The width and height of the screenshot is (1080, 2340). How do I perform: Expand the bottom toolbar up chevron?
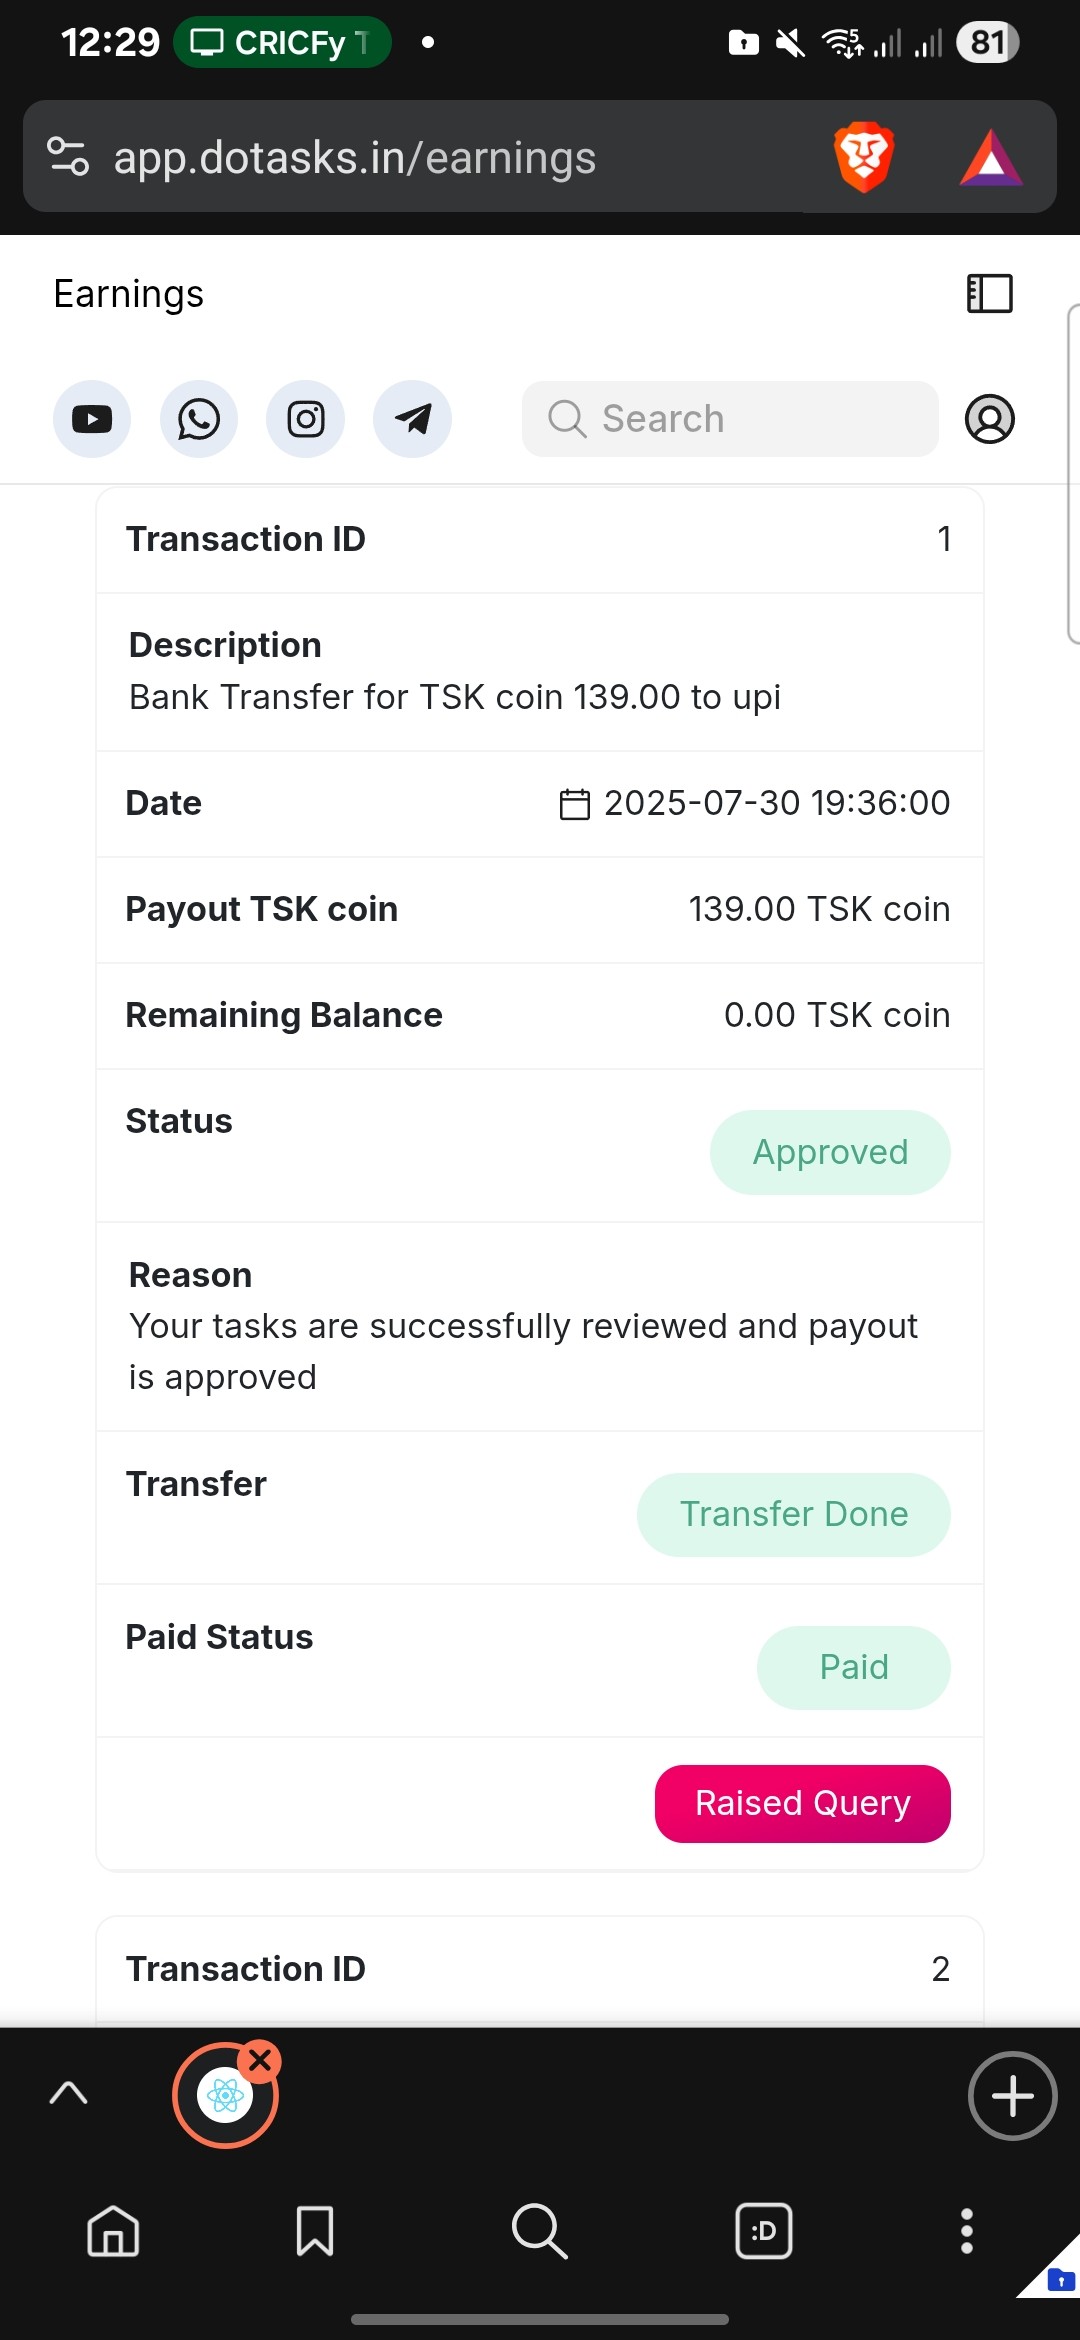click(x=68, y=2093)
